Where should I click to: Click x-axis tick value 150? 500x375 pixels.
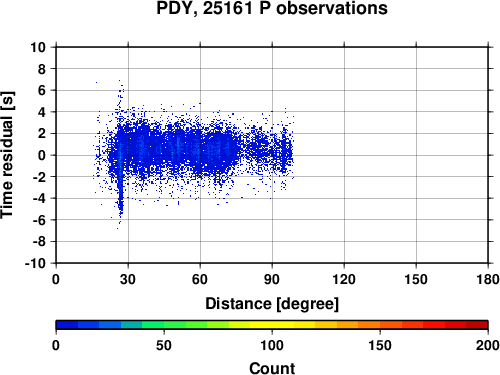point(416,279)
